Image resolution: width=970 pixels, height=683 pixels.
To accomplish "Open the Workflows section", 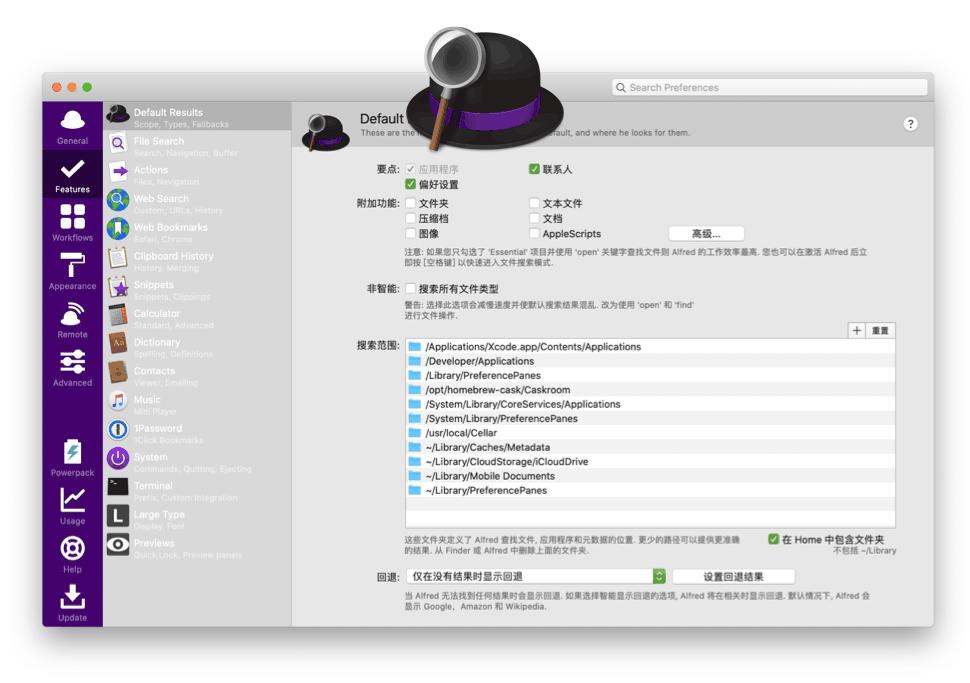I will point(72,223).
